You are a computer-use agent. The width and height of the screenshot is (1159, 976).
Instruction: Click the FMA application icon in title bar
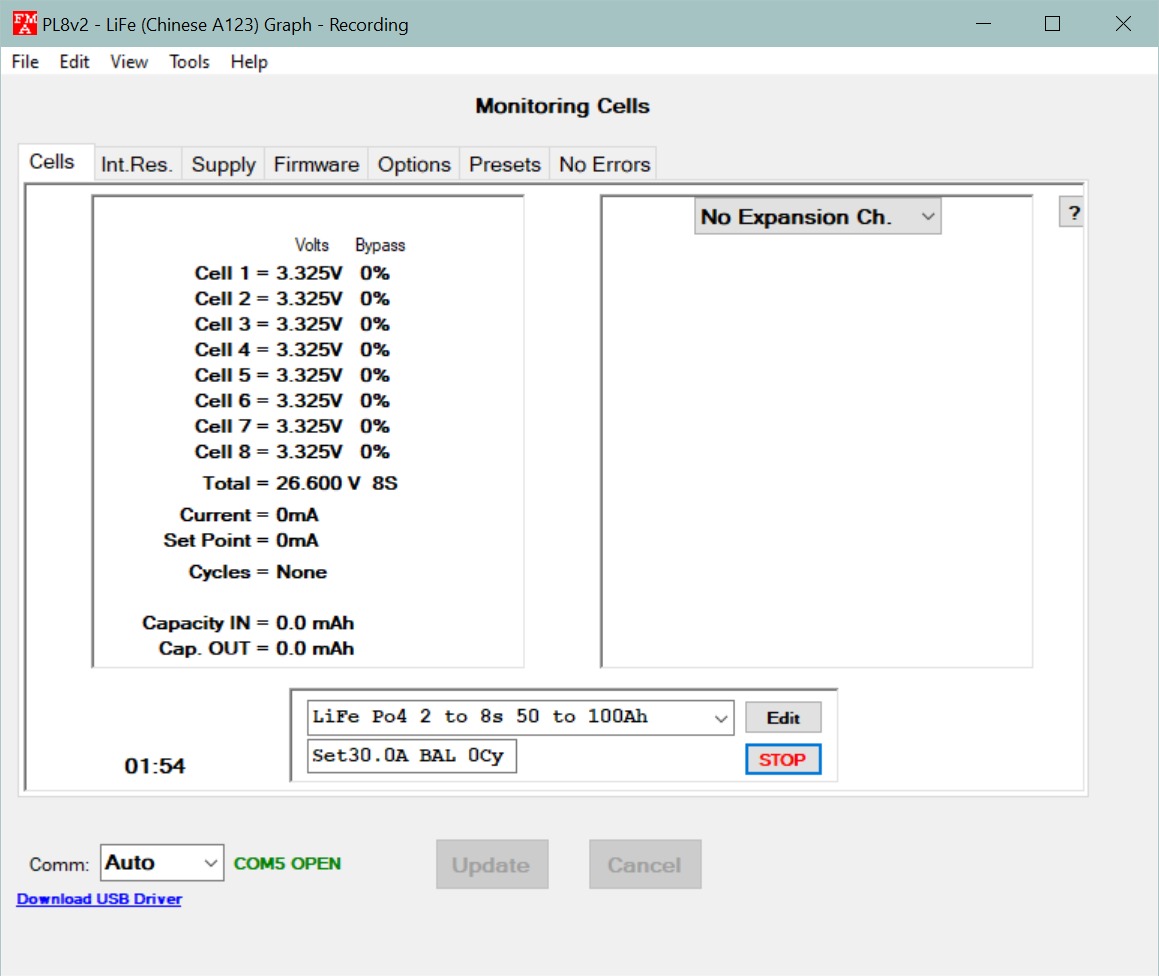coord(25,24)
